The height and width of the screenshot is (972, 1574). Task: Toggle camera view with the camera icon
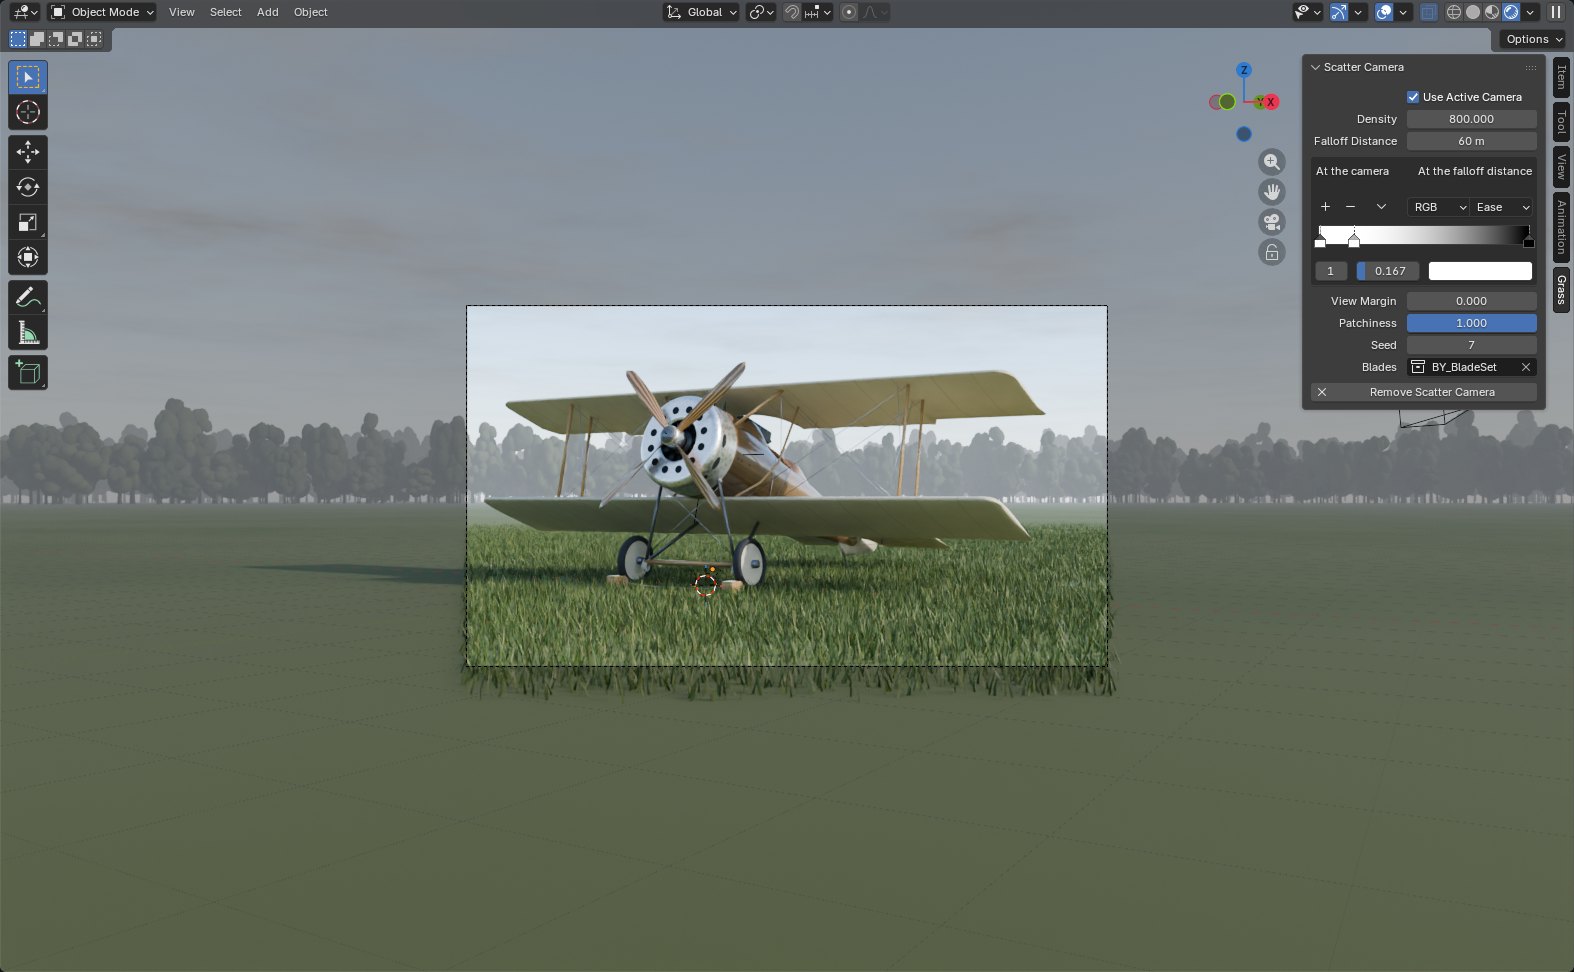point(1272,222)
